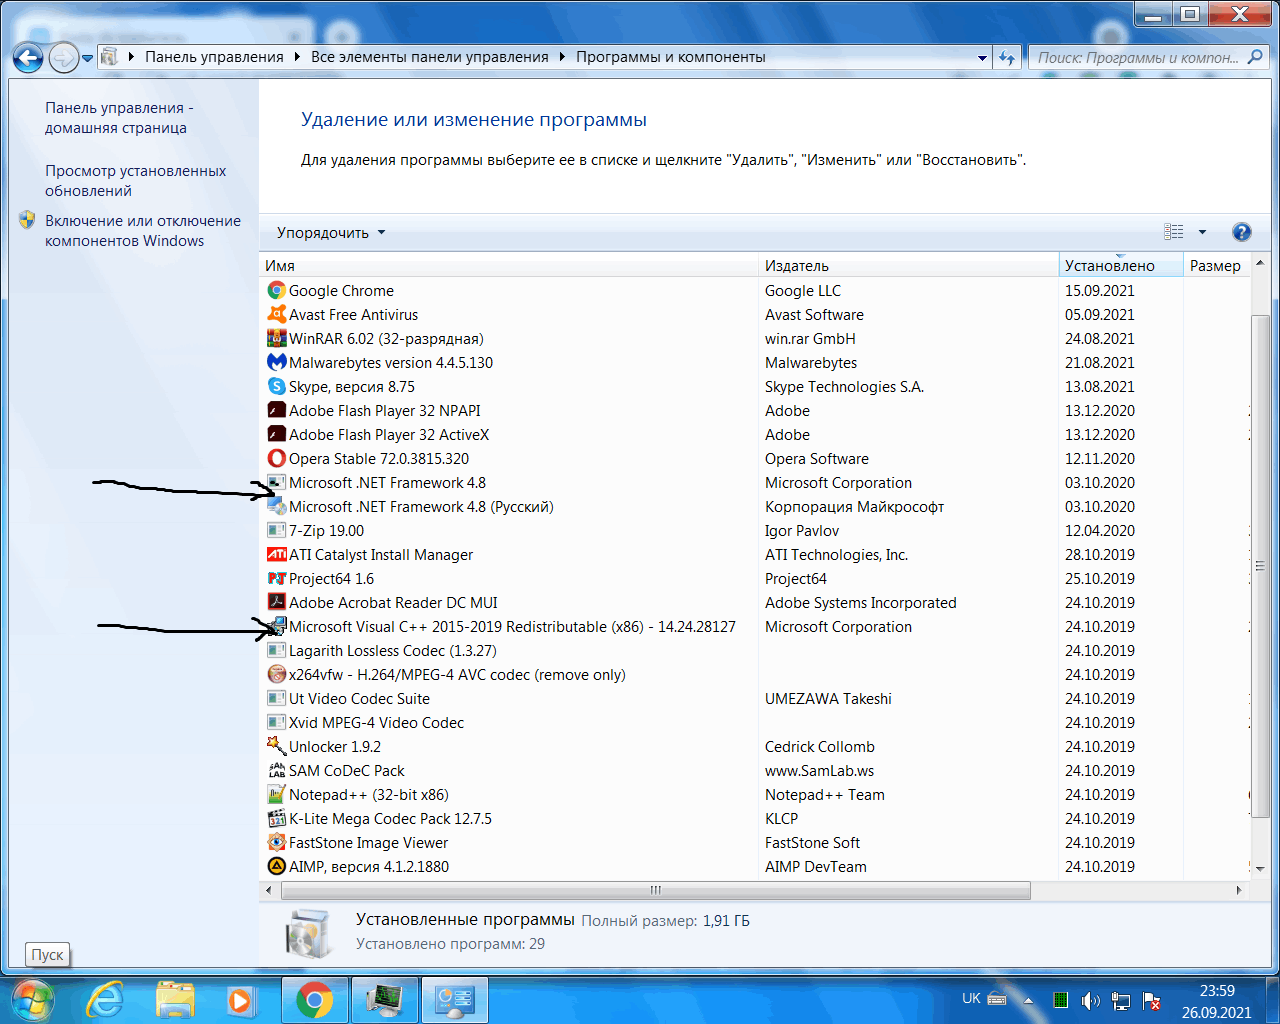Click the Google Chrome program icon in list
Screen dimensions: 1280x1024
pyautogui.click(x=277, y=290)
